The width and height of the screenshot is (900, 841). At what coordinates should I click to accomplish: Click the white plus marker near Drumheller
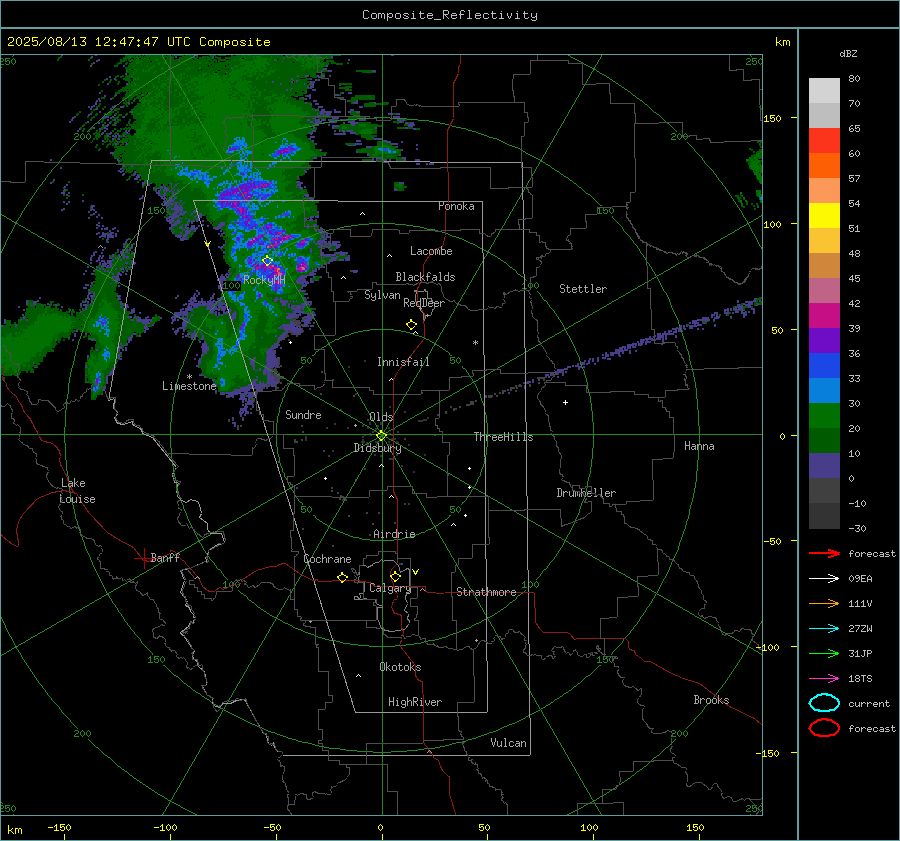(565, 402)
